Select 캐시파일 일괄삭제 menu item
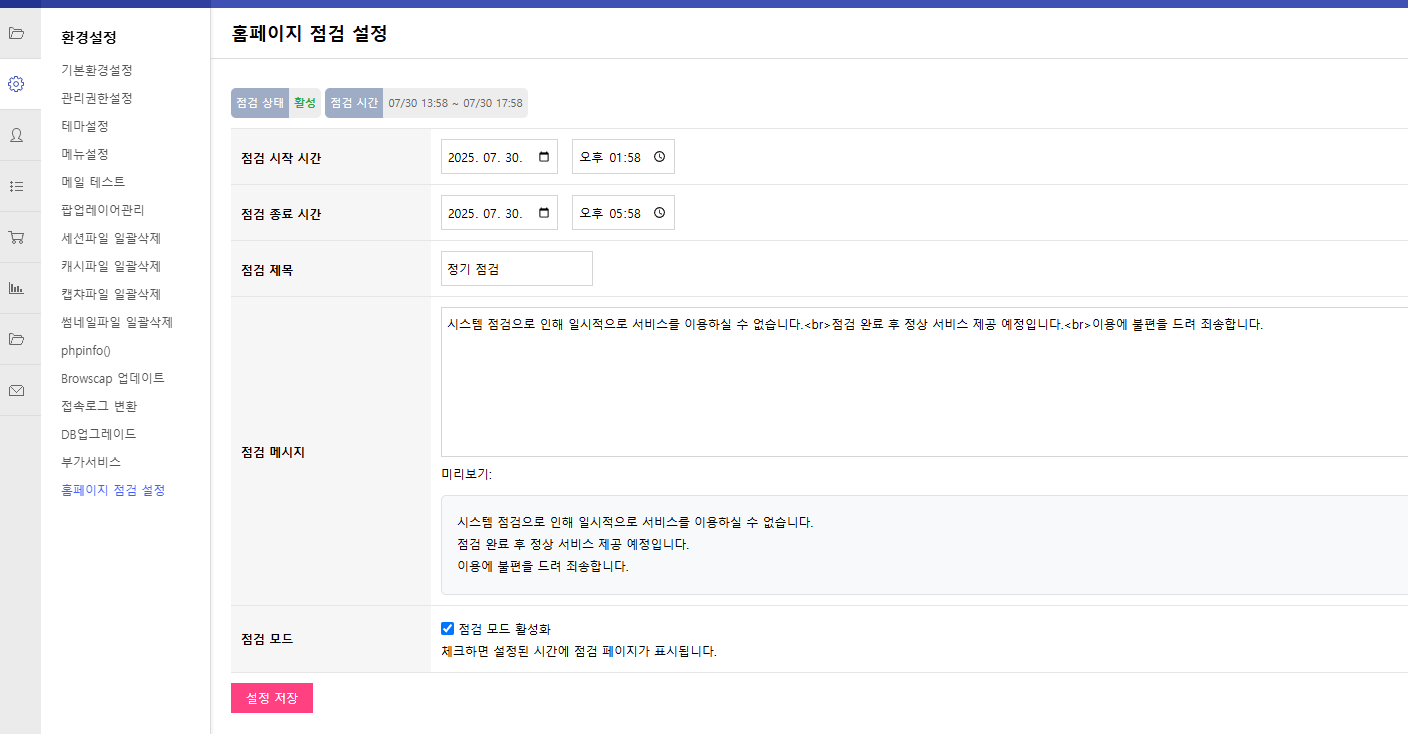The height and width of the screenshot is (734, 1408). click(111, 266)
